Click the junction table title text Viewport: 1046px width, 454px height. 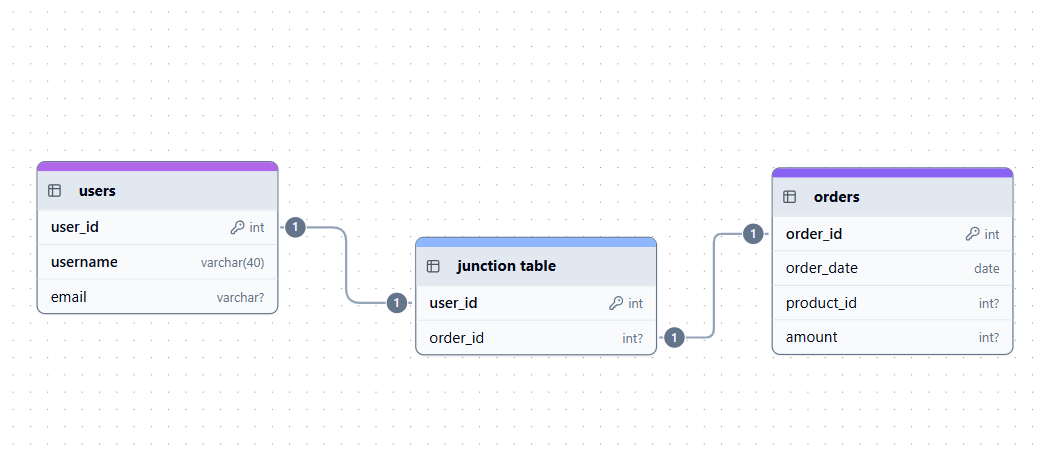[506, 266]
